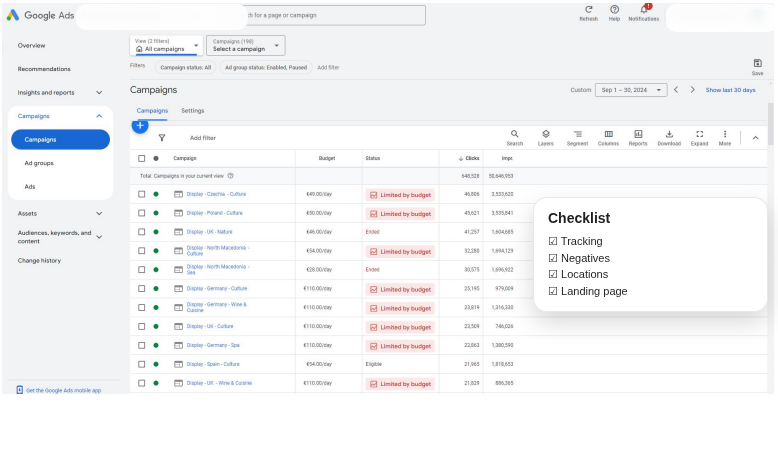Tick checkbox for Display - North Macedonia - Culture
This screenshot has width=778, height=458.
[x=141, y=251]
